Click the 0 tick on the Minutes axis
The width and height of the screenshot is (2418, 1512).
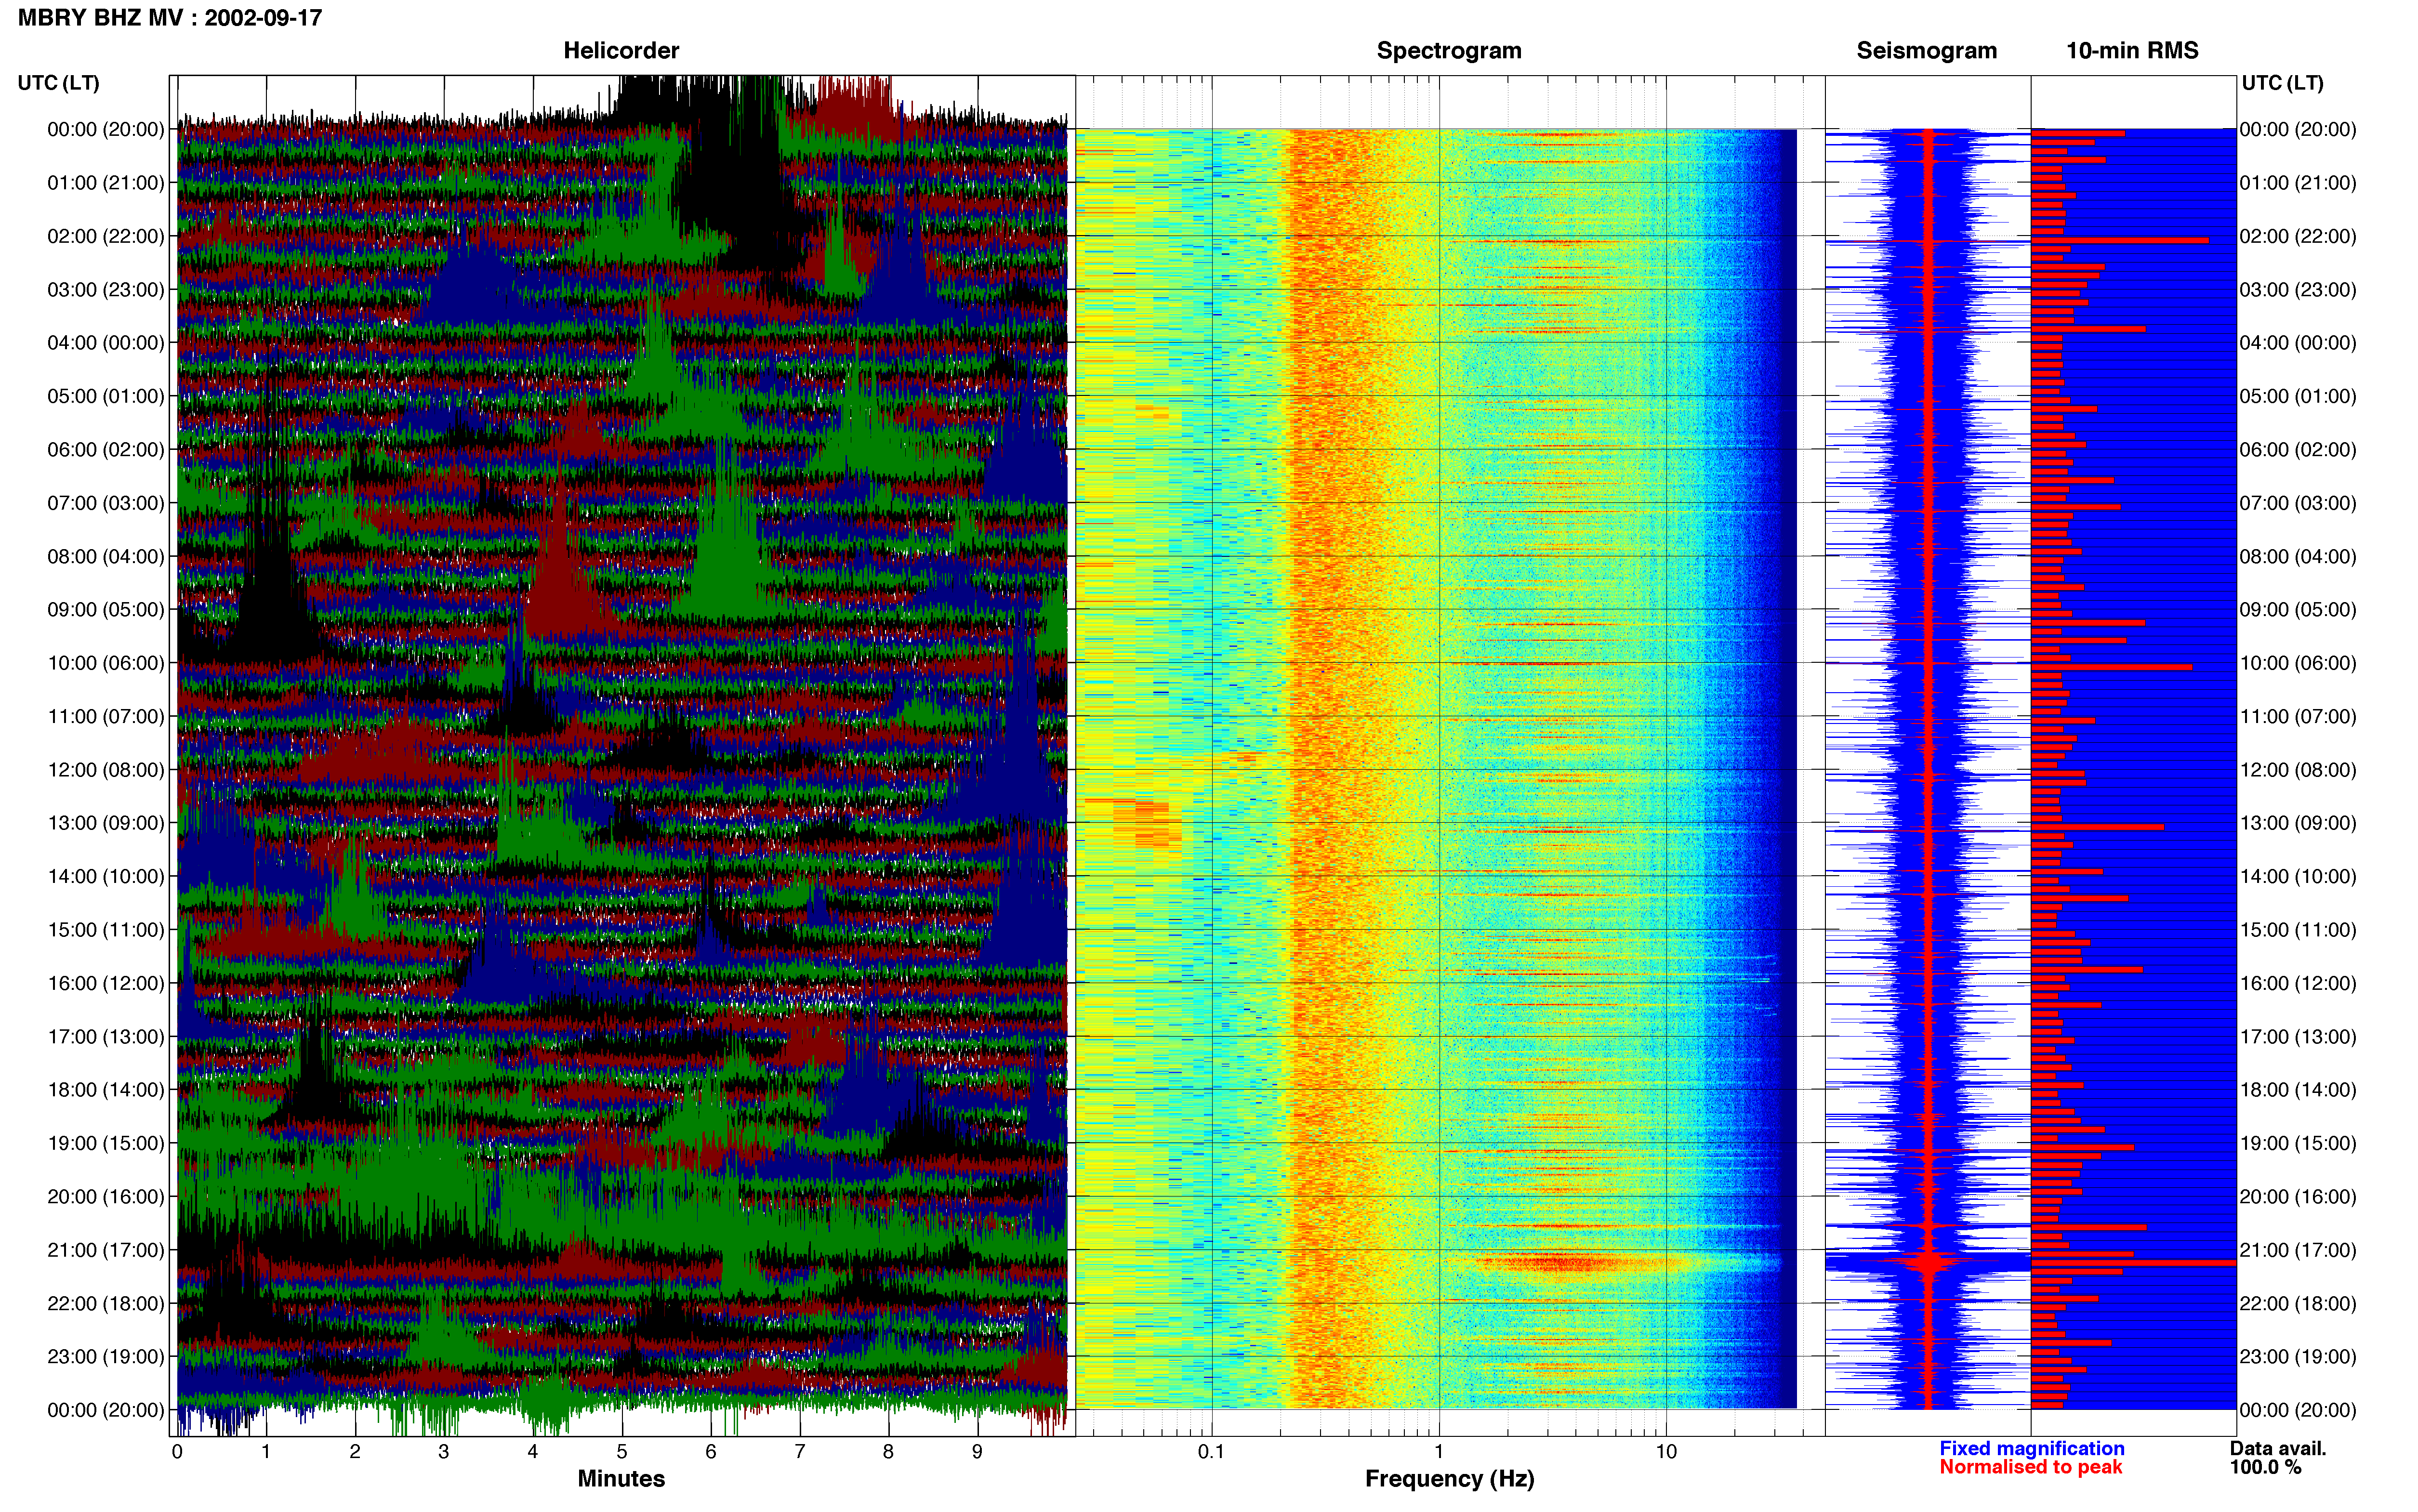[x=177, y=1451]
